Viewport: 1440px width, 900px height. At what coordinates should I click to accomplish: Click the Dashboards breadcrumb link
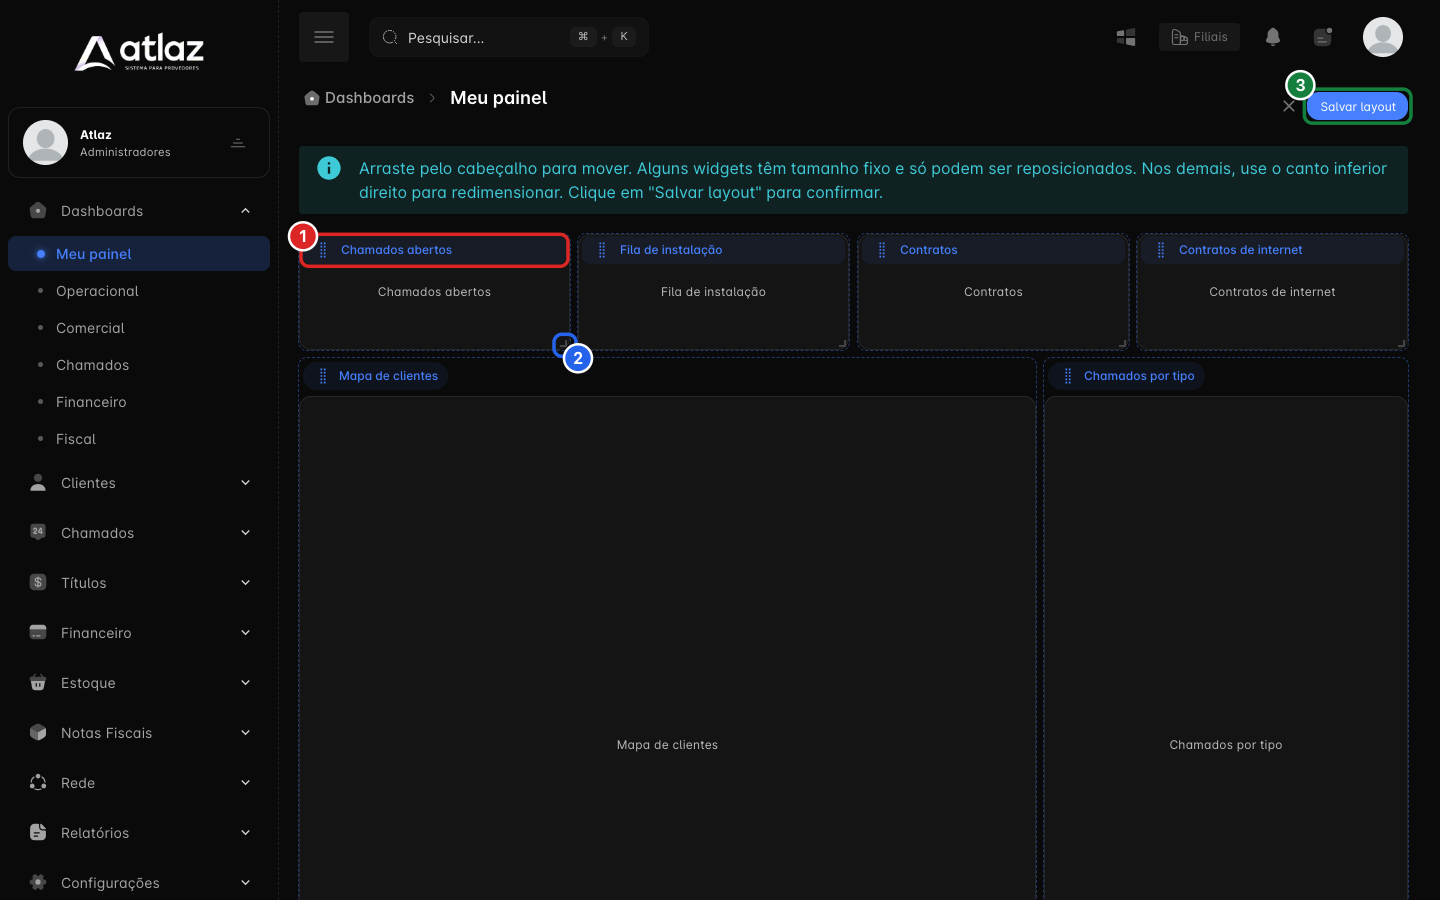[x=369, y=98]
